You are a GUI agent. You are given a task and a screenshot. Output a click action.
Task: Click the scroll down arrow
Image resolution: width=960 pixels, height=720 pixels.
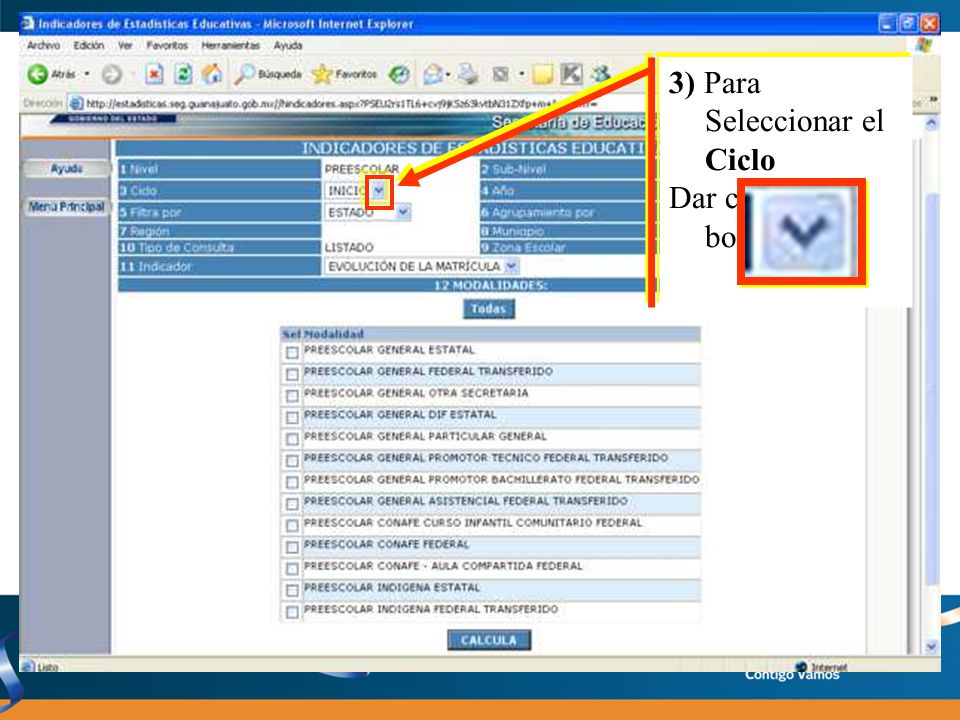tap(931, 647)
